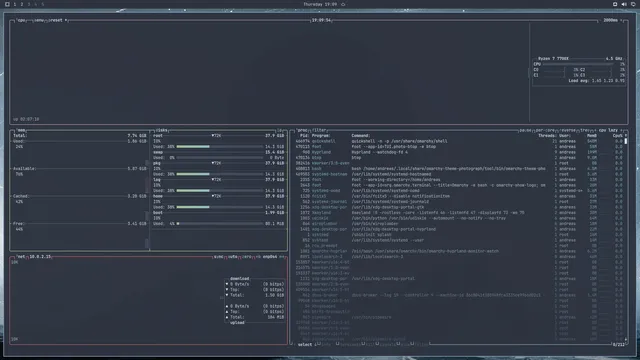Select the systemd-hostnamed process row
The height and width of the screenshot is (360, 640).
[x=459, y=174]
